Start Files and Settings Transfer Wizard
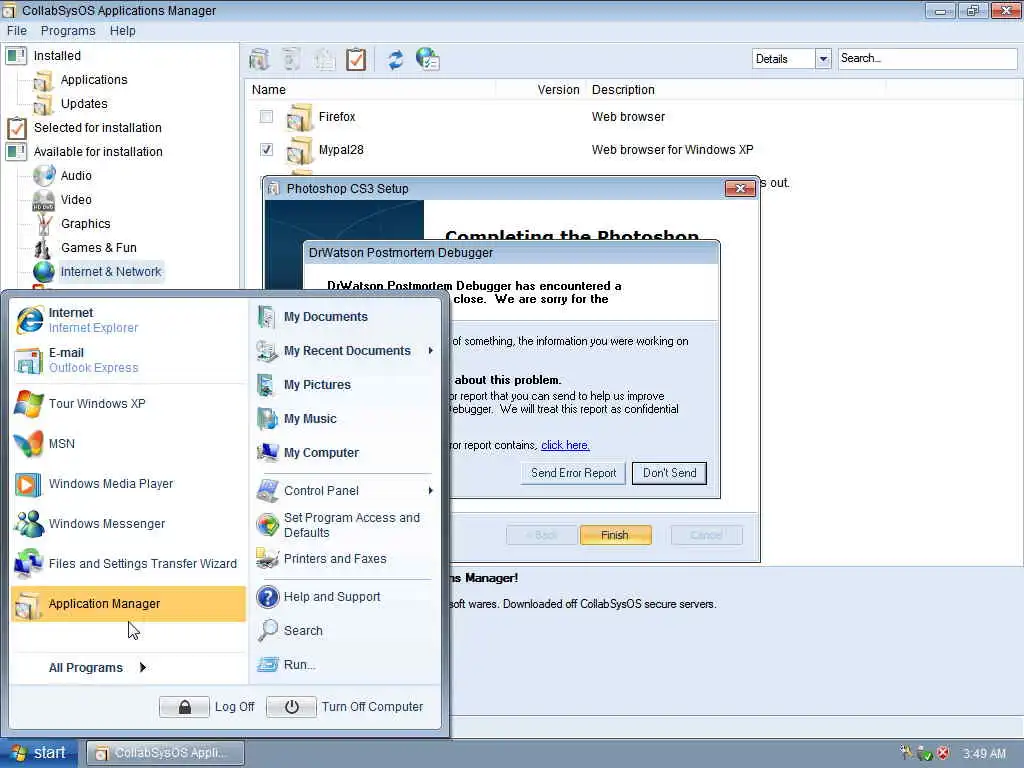 (128, 564)
